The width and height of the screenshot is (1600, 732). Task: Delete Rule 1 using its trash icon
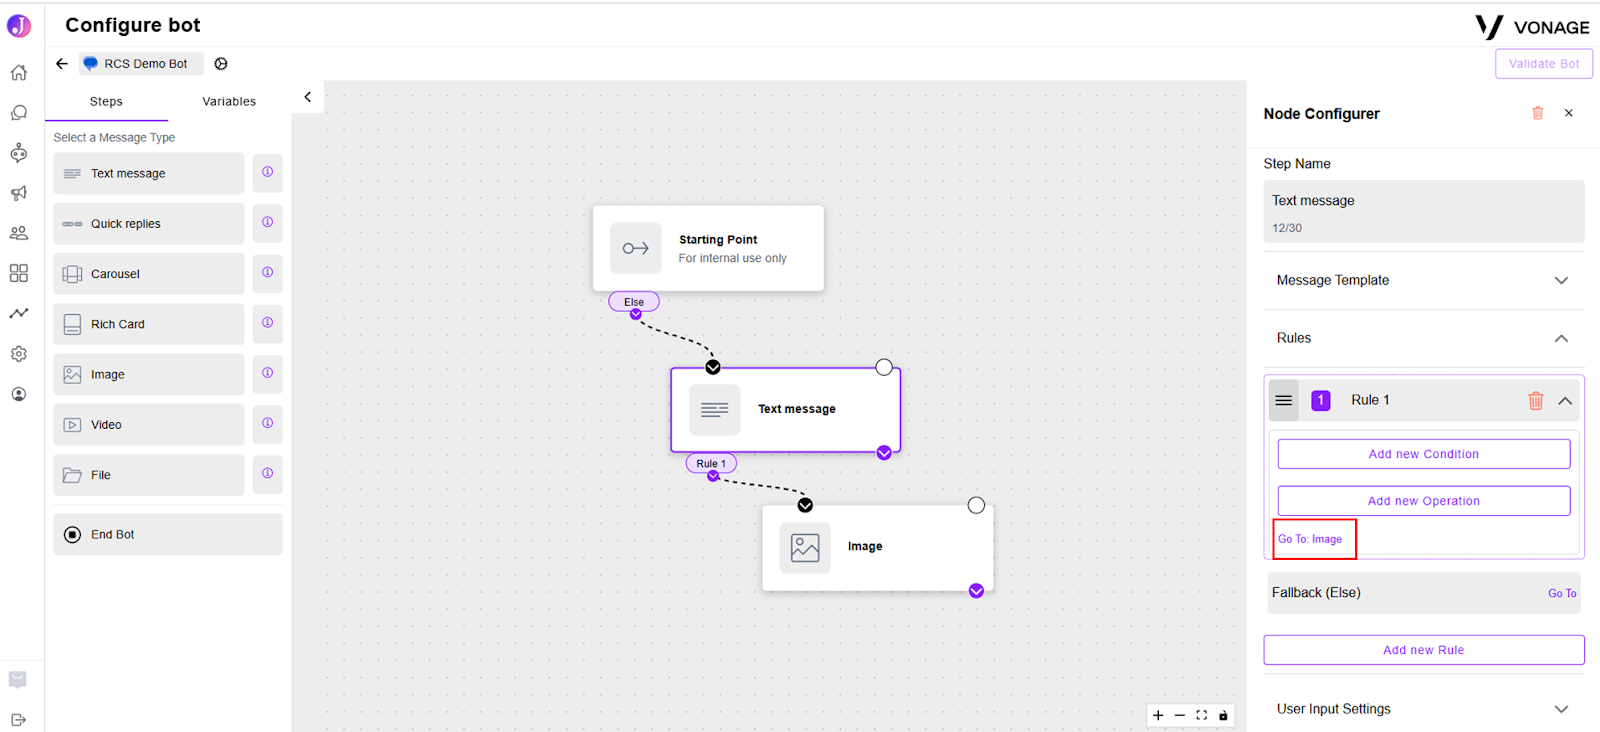(x=1536, y=401)
